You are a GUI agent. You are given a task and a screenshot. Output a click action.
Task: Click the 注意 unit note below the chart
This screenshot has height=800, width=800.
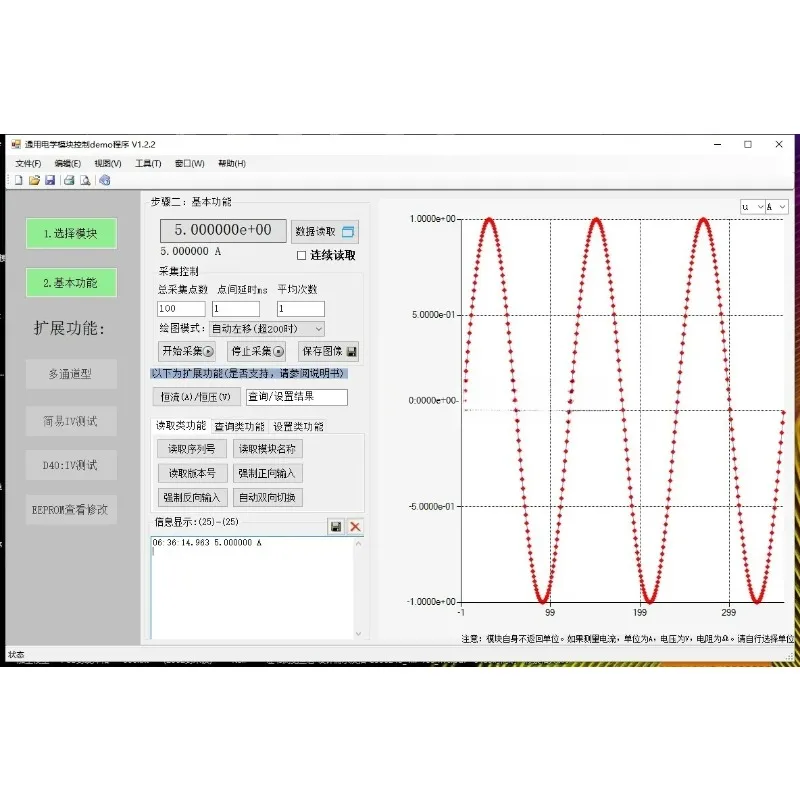[628, 638]
